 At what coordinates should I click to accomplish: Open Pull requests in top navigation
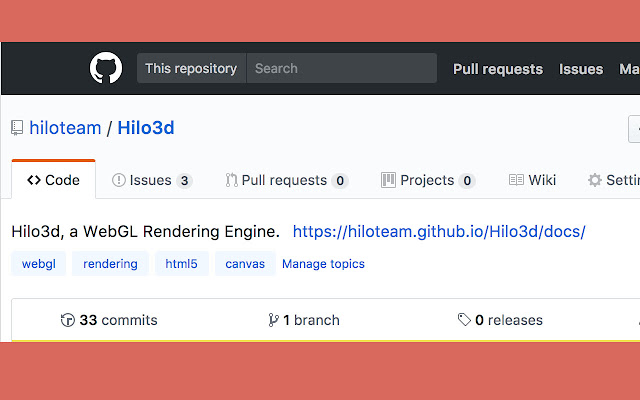[x=497, y=69]
